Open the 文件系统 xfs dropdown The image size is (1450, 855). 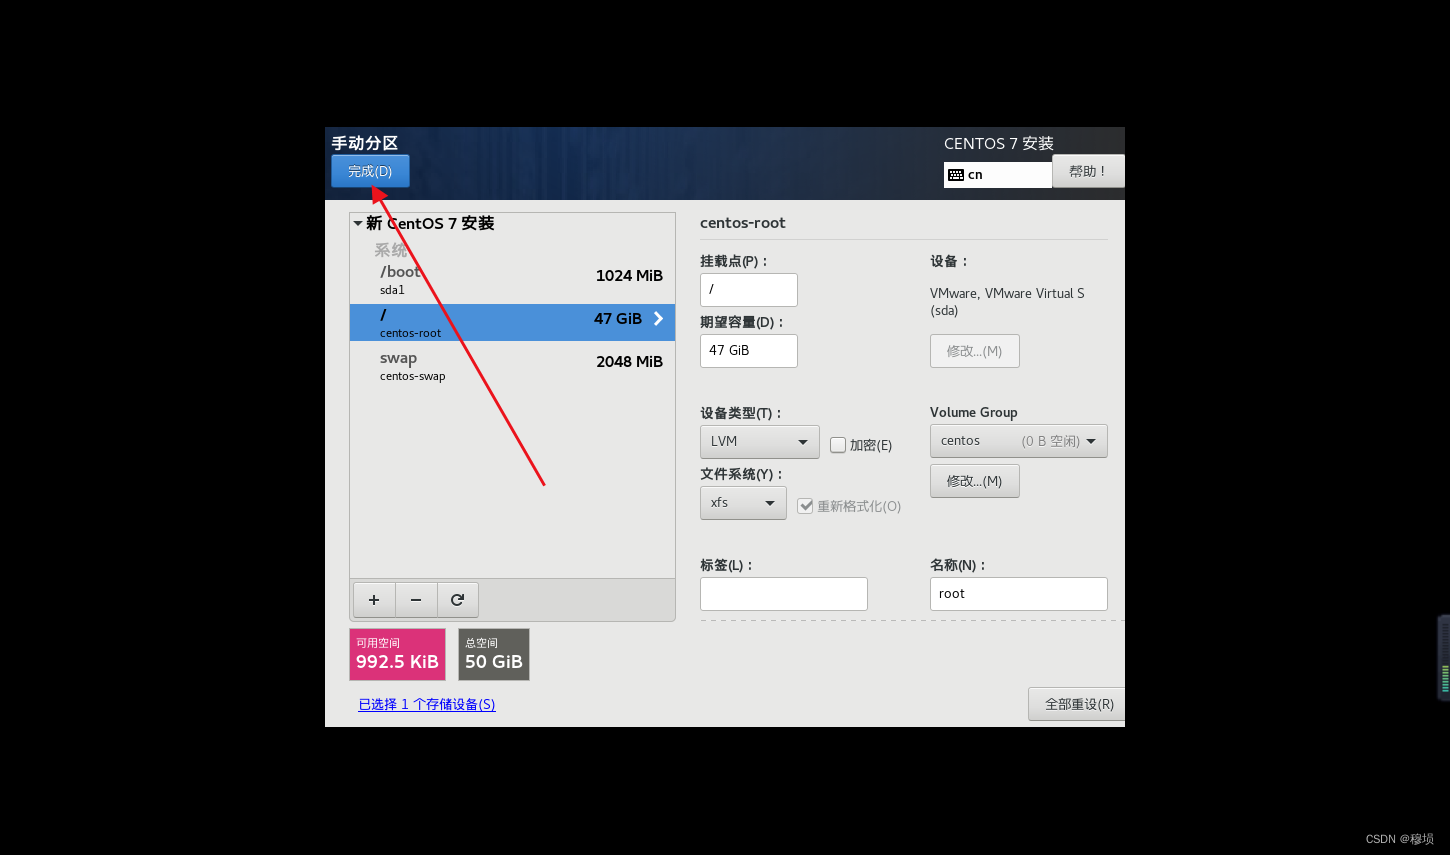pyautogui.click(x=743, y=503)
